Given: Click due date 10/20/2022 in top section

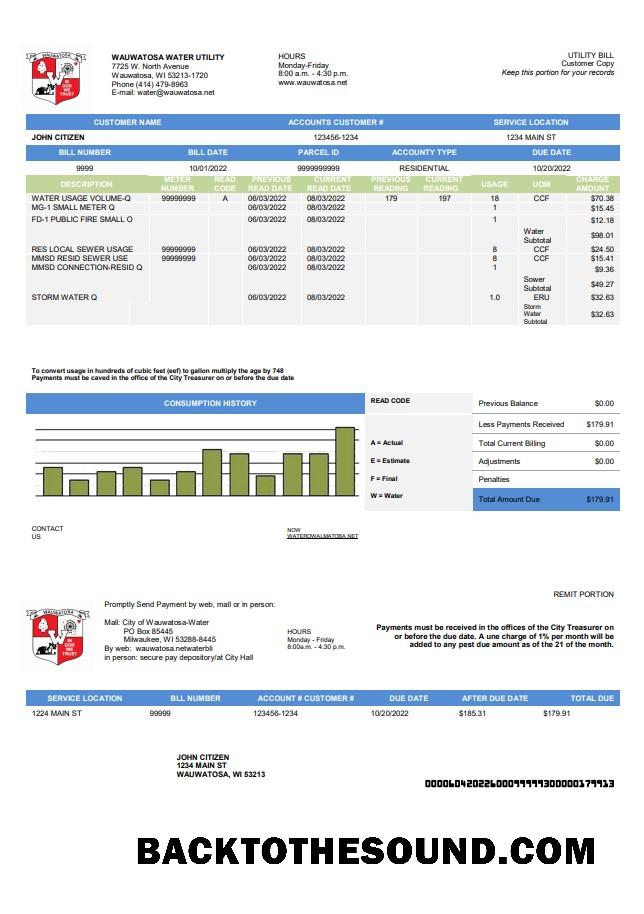Looking at the screenshot, I should (551, 168).
